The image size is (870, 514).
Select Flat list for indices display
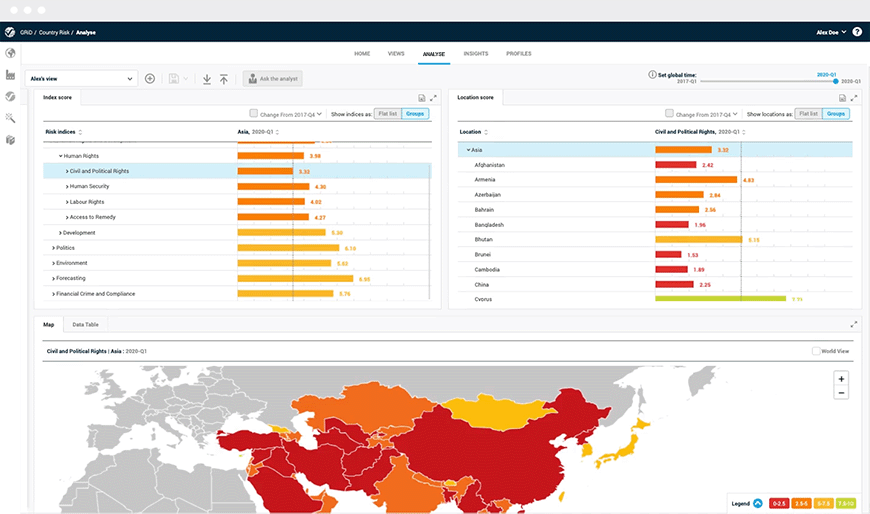click(x=386, y=114)
